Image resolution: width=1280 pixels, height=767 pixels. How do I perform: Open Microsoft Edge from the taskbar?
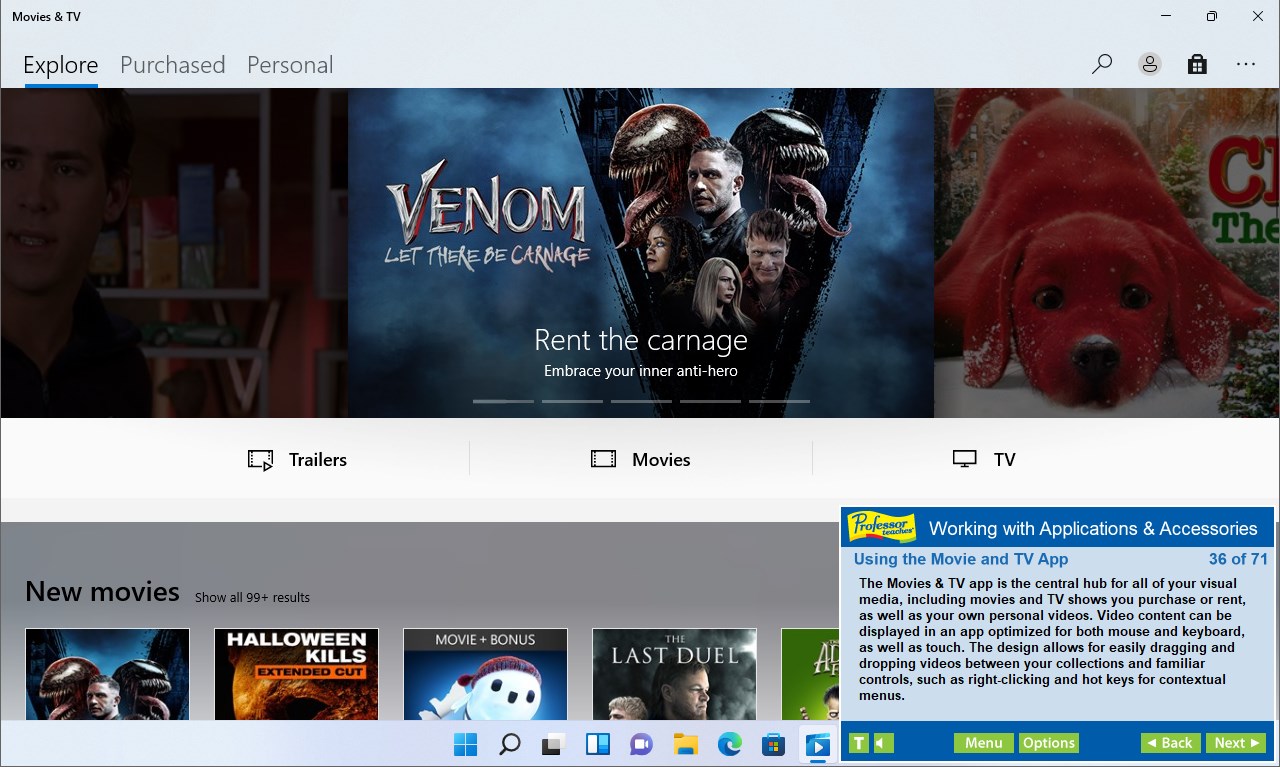pos(729,744)
